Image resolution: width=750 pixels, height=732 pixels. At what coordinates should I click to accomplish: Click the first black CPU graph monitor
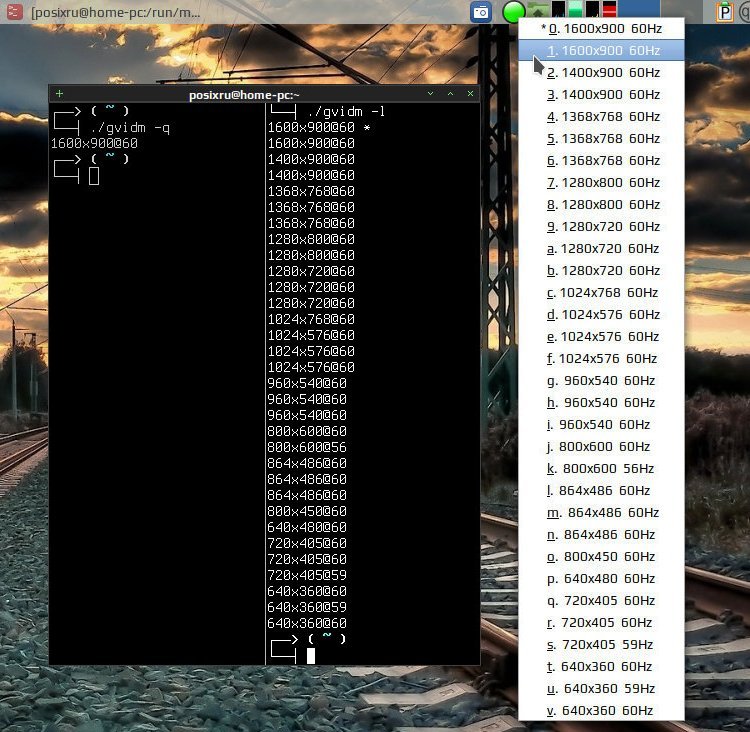point(558,9)
